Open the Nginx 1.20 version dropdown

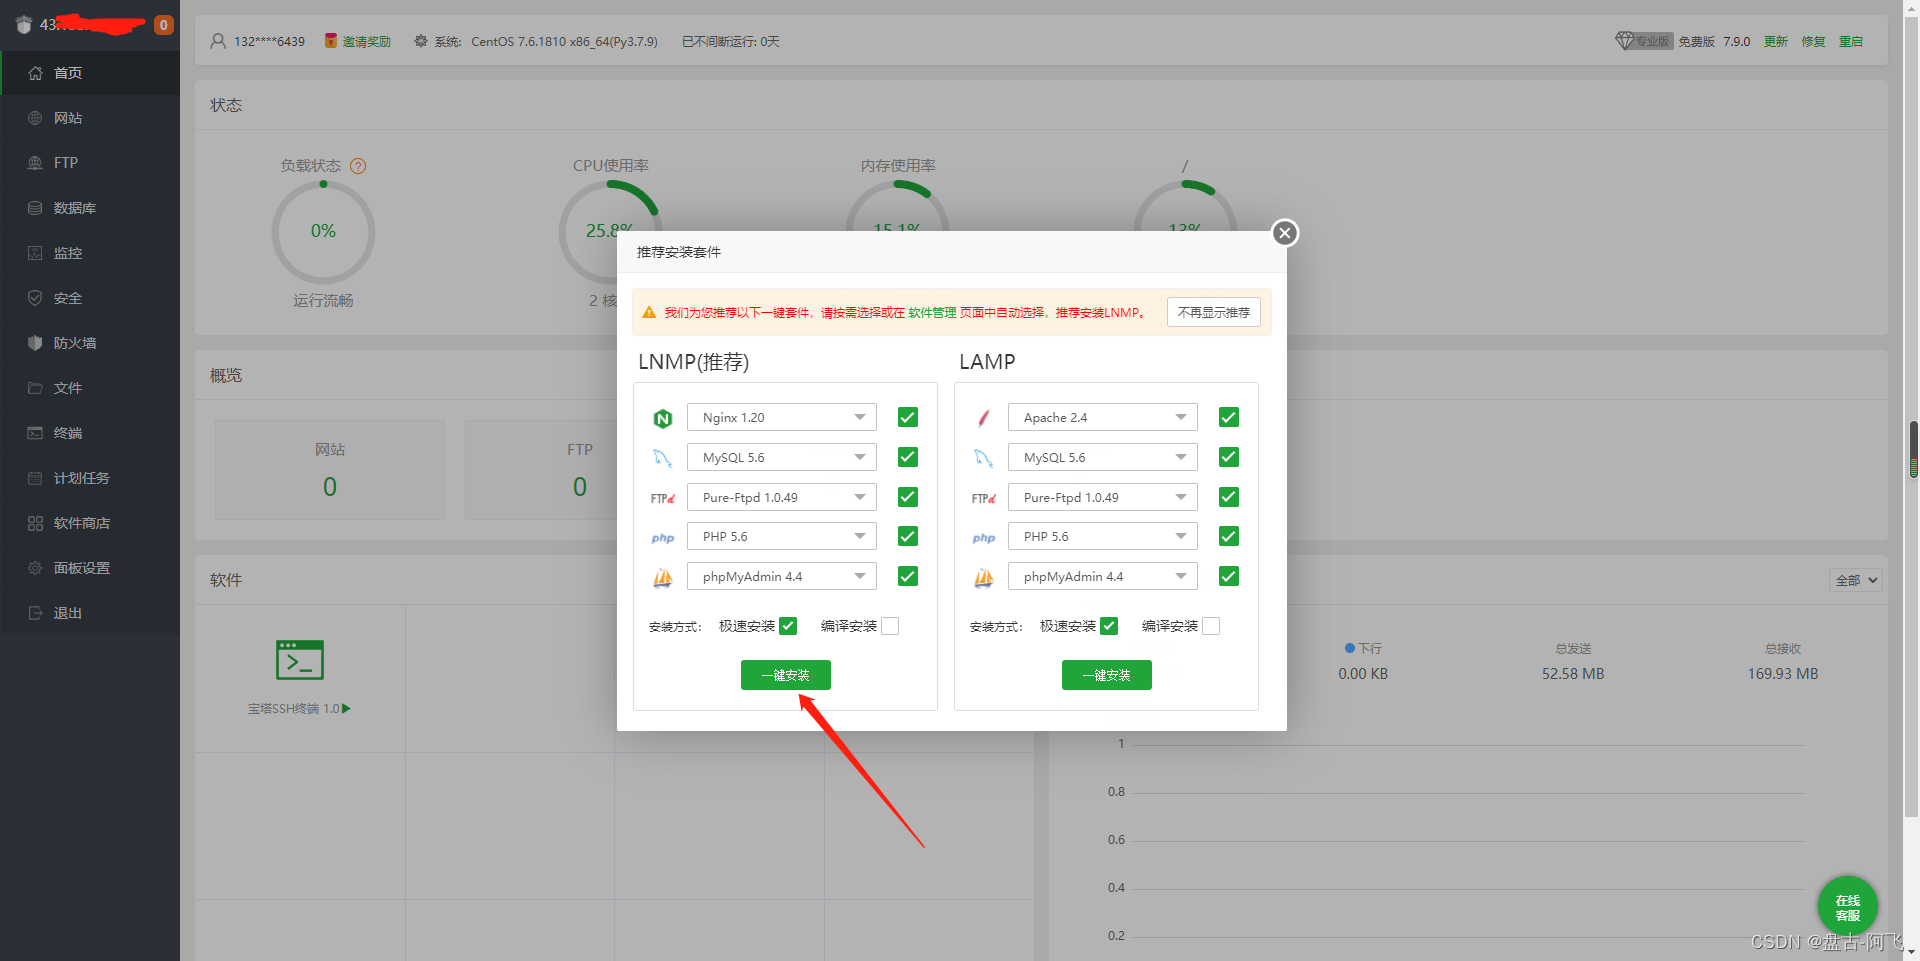click(782, 417)
